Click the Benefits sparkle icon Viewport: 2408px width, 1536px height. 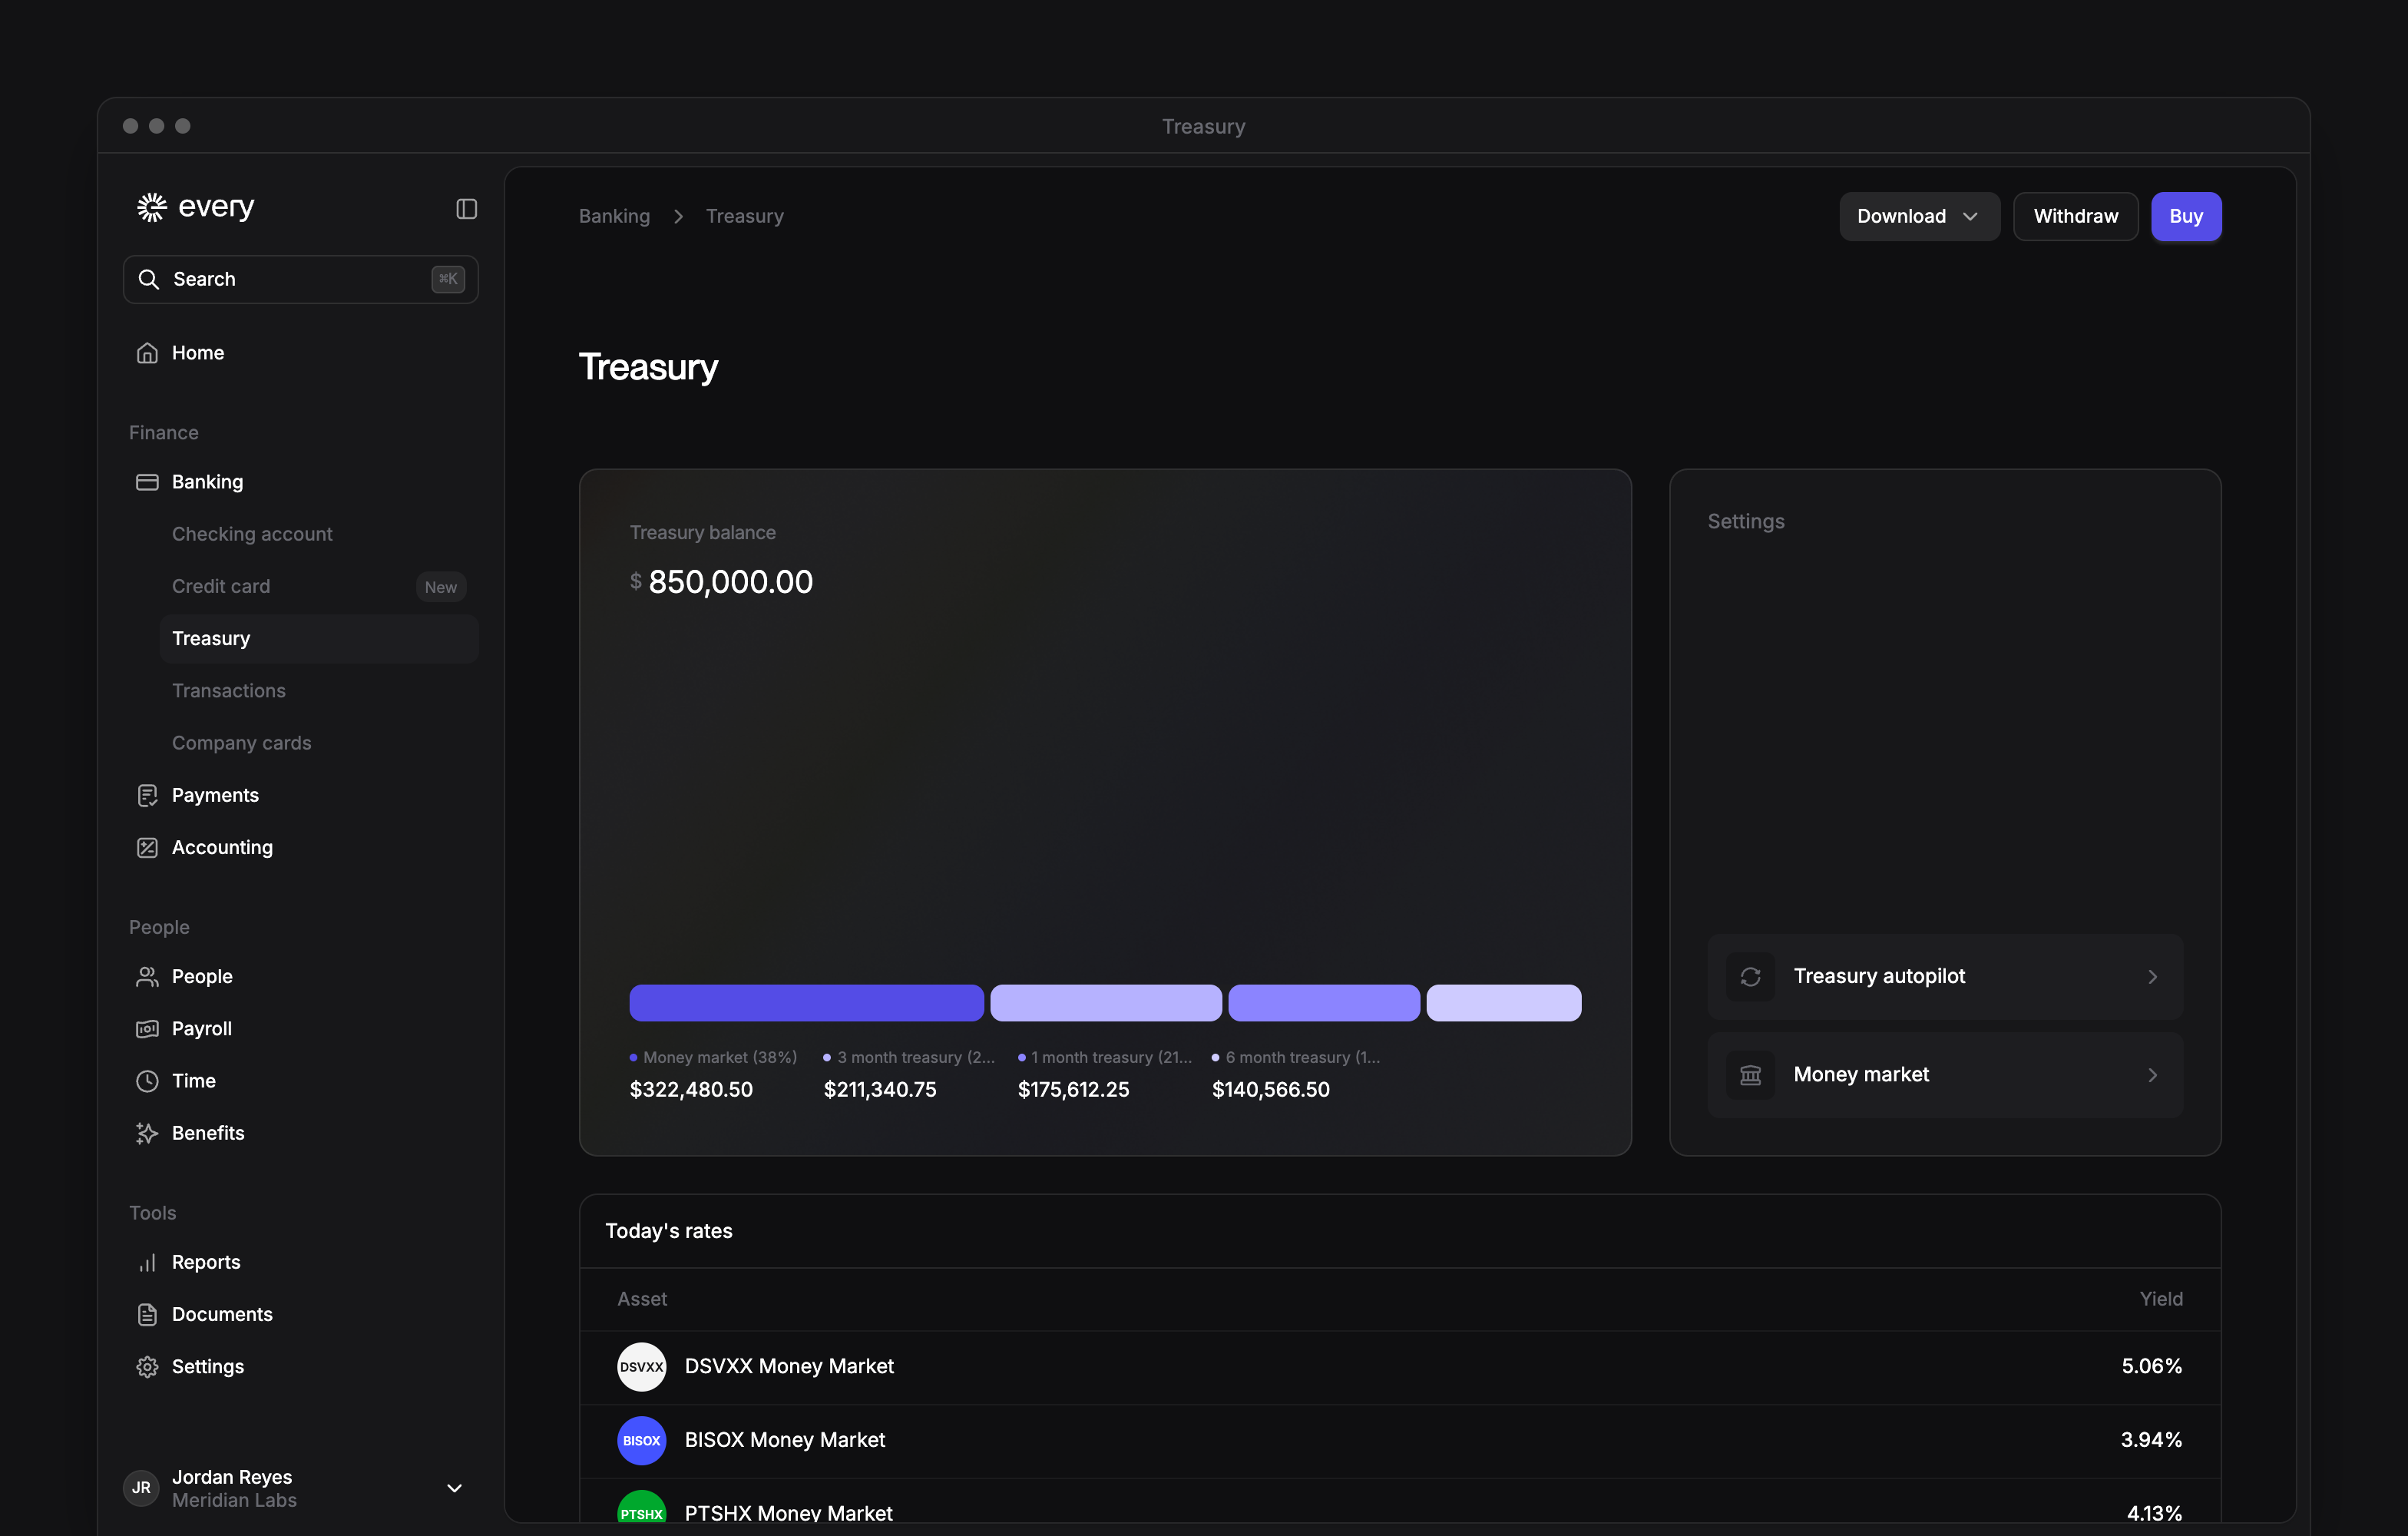pos(147,1133)
